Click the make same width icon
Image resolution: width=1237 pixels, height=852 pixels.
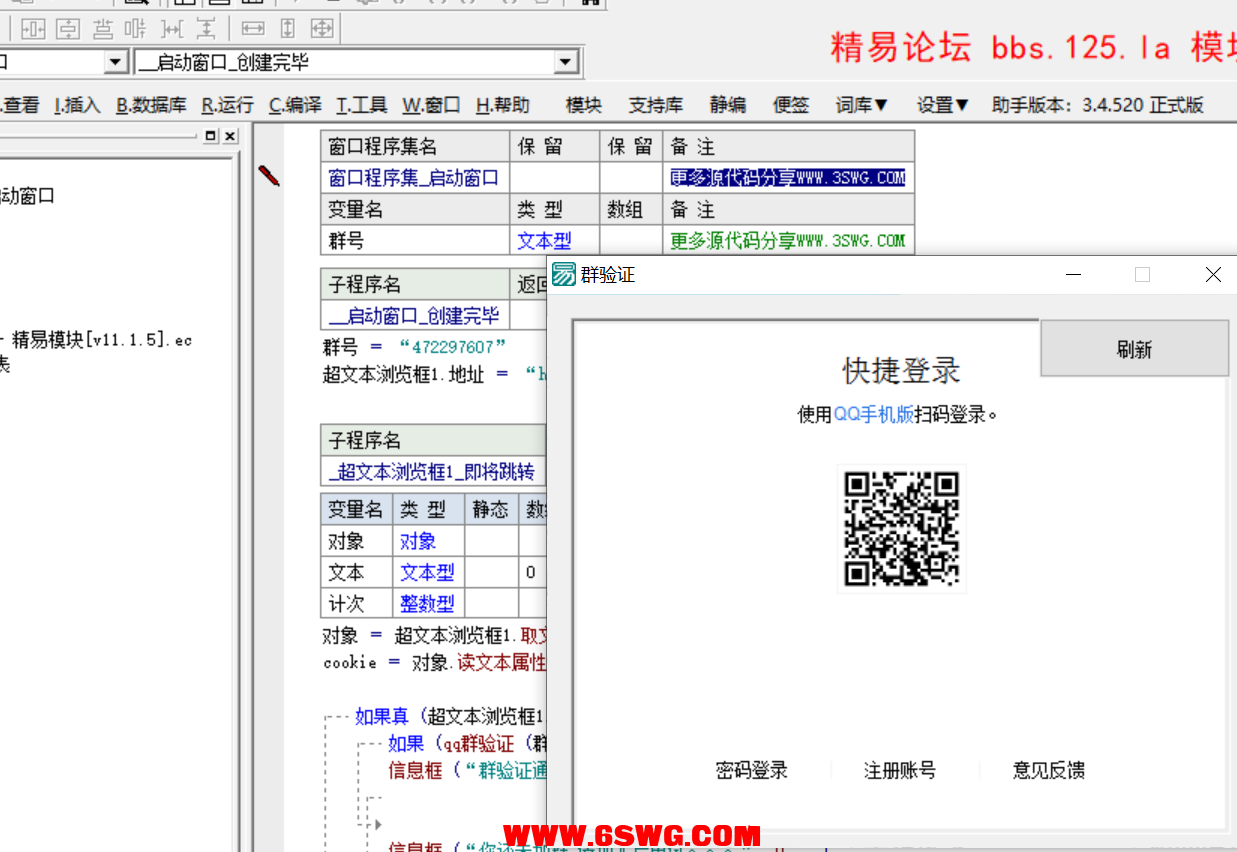254,29
